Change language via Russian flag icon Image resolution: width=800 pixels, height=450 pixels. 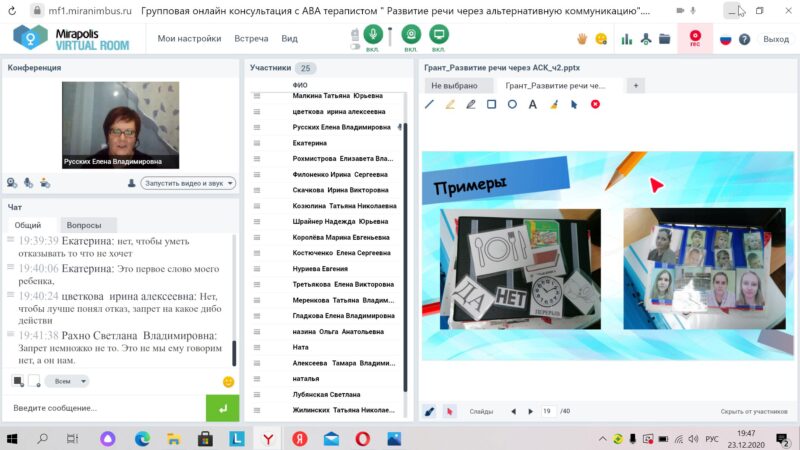click(726, 39)
